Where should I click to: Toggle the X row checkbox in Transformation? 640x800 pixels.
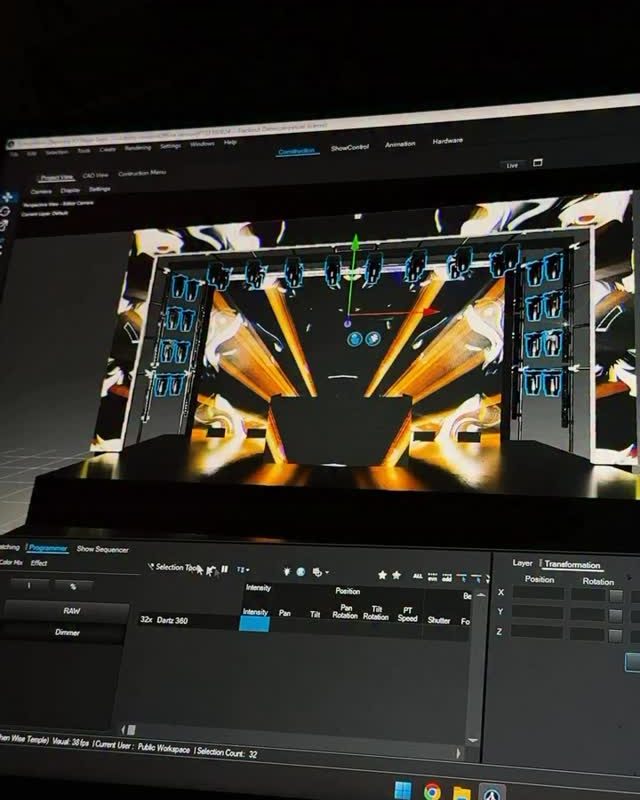(616, 595)
